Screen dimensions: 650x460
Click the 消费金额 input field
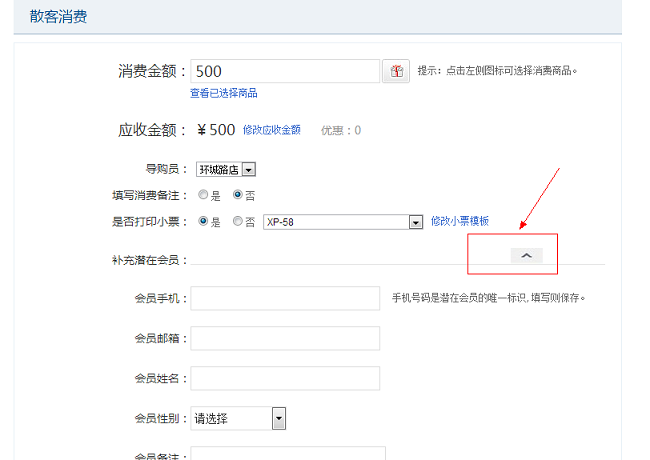285,71
